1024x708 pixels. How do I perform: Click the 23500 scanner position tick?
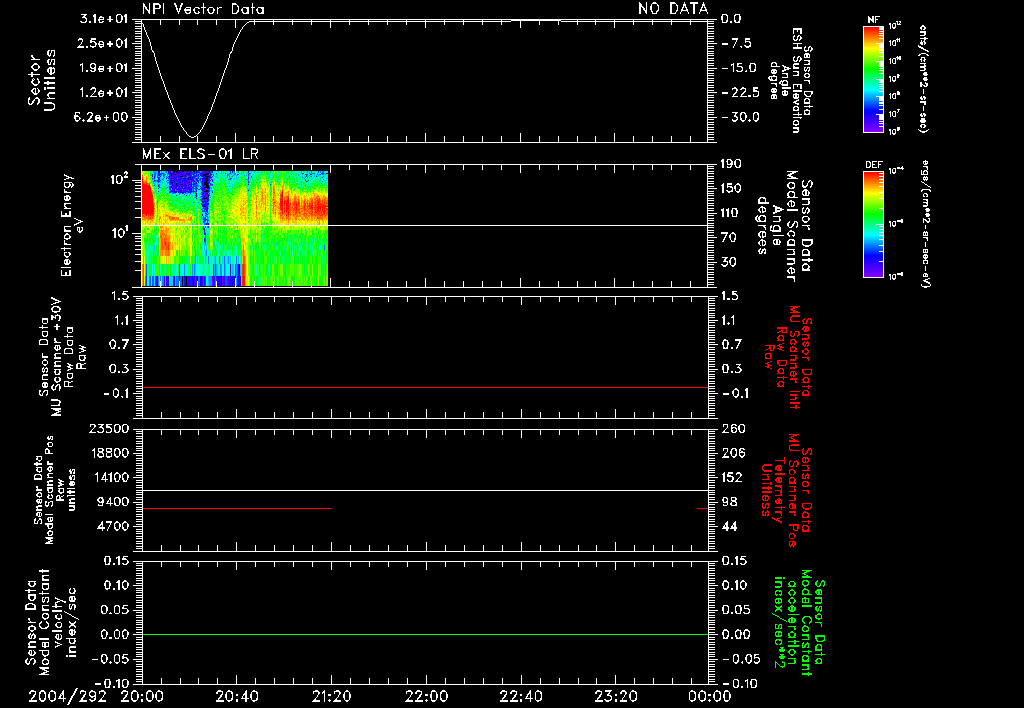tap(109, 428)
